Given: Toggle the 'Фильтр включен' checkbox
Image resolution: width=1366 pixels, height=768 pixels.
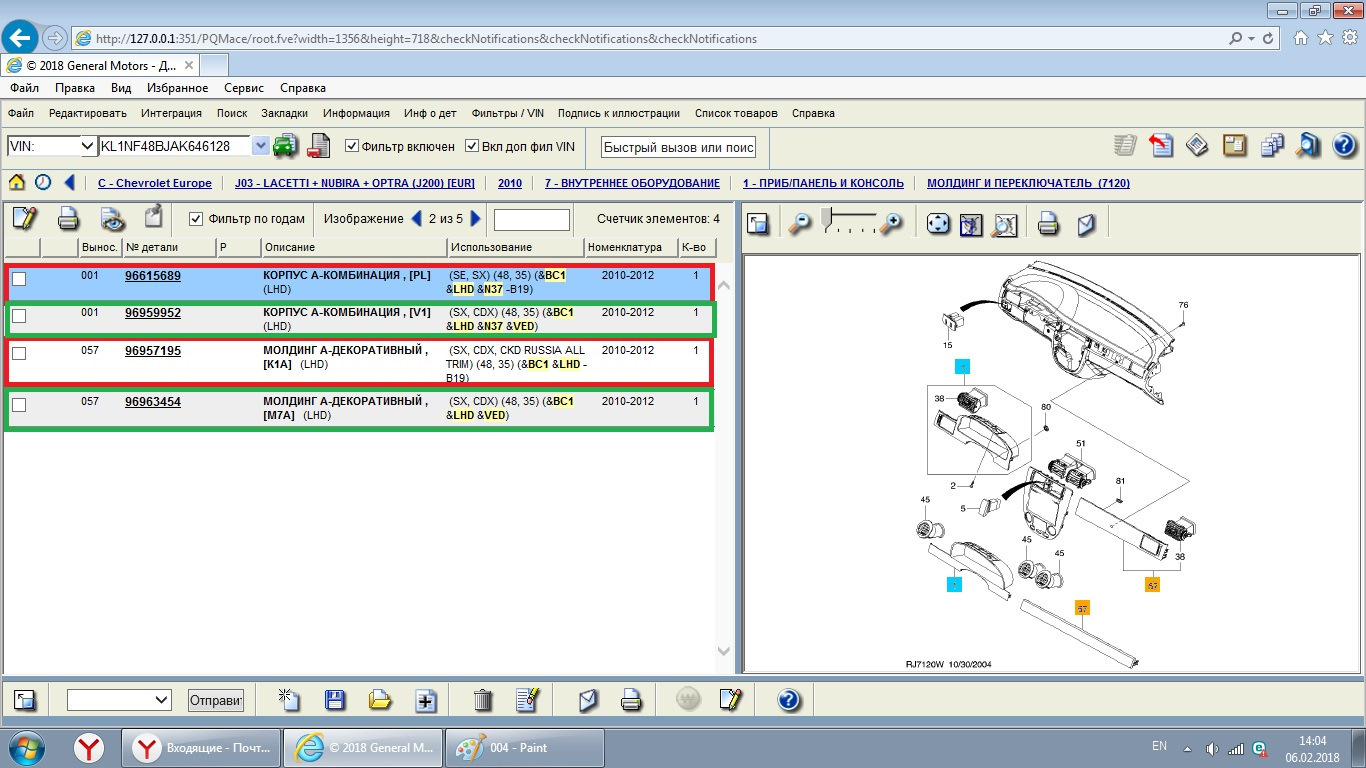Looking at the screenshot, I should 352,146.
